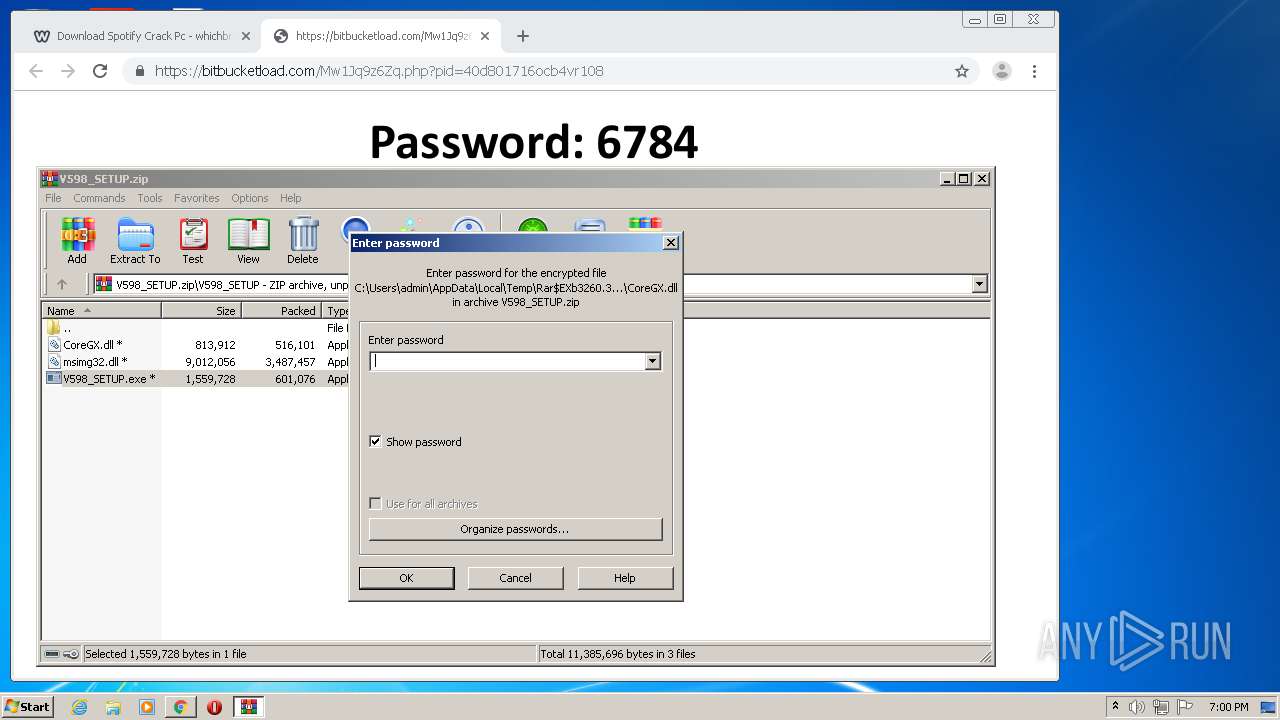Click the Organize passwords button
Image resolution: width=1280 pixels, height=720 pixels.
click(x=515, y=529)
